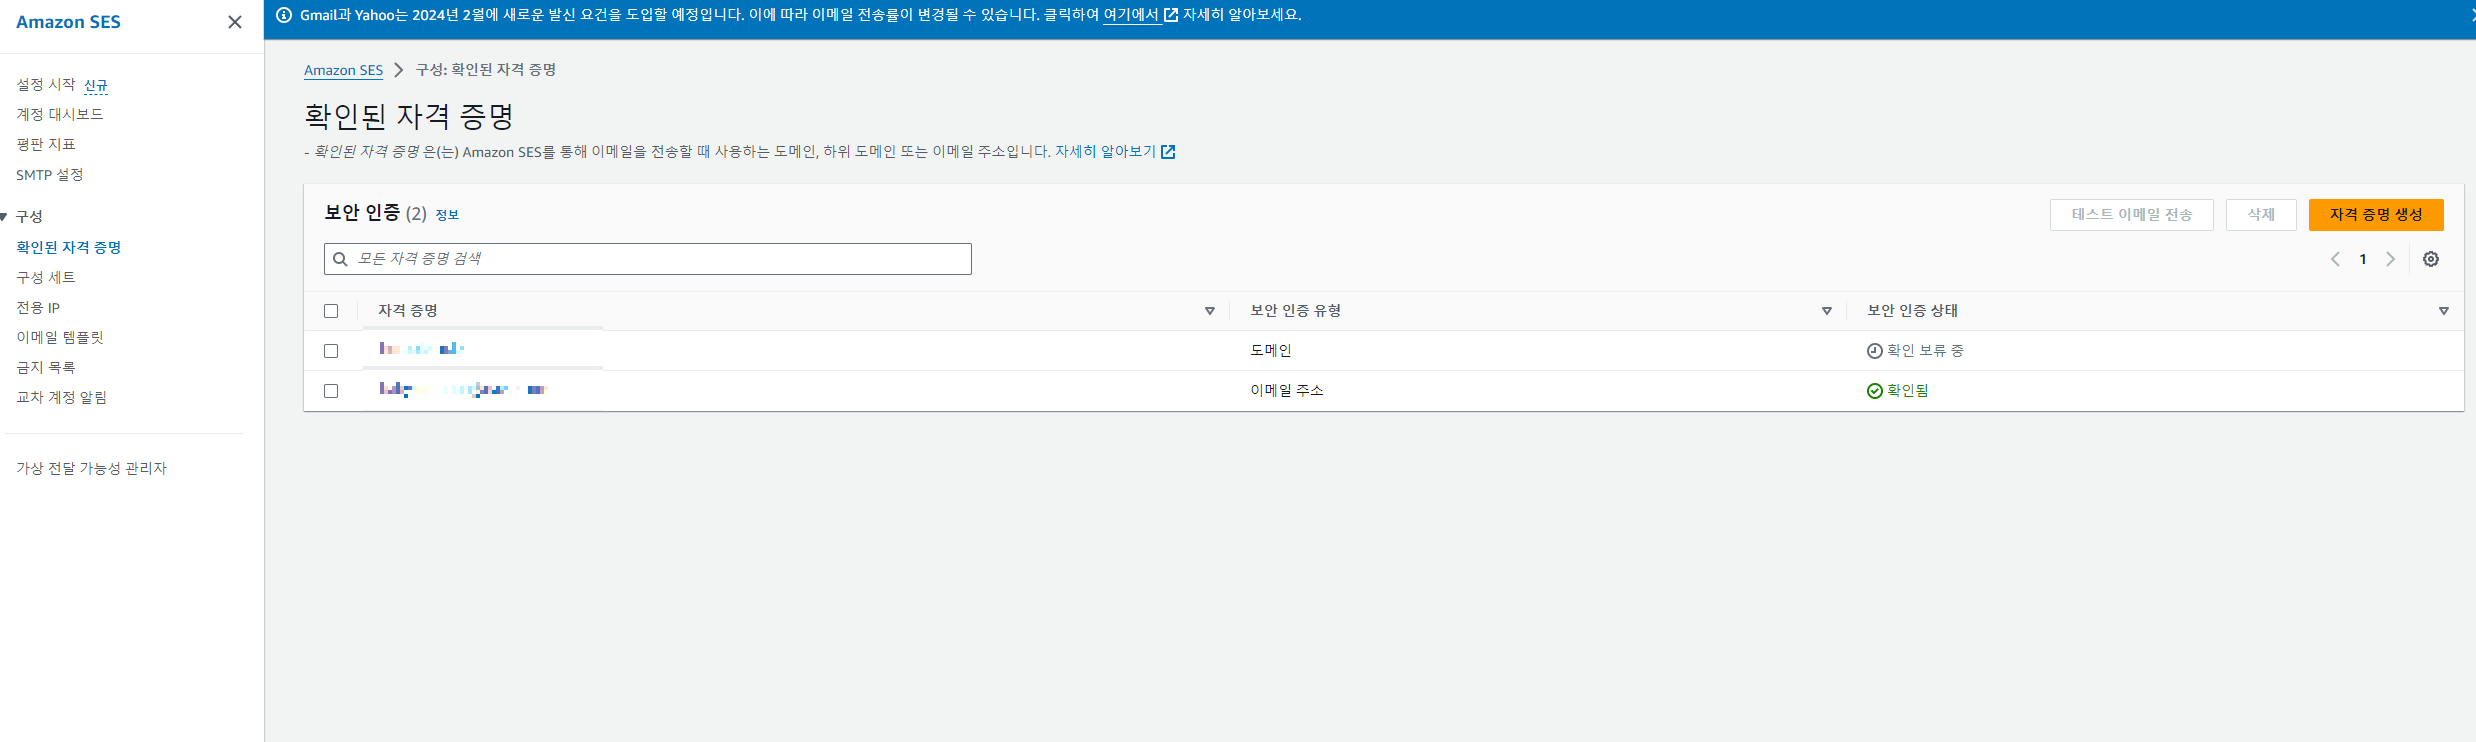Select the checkbox for the 도메인 row

coord(331,351)
